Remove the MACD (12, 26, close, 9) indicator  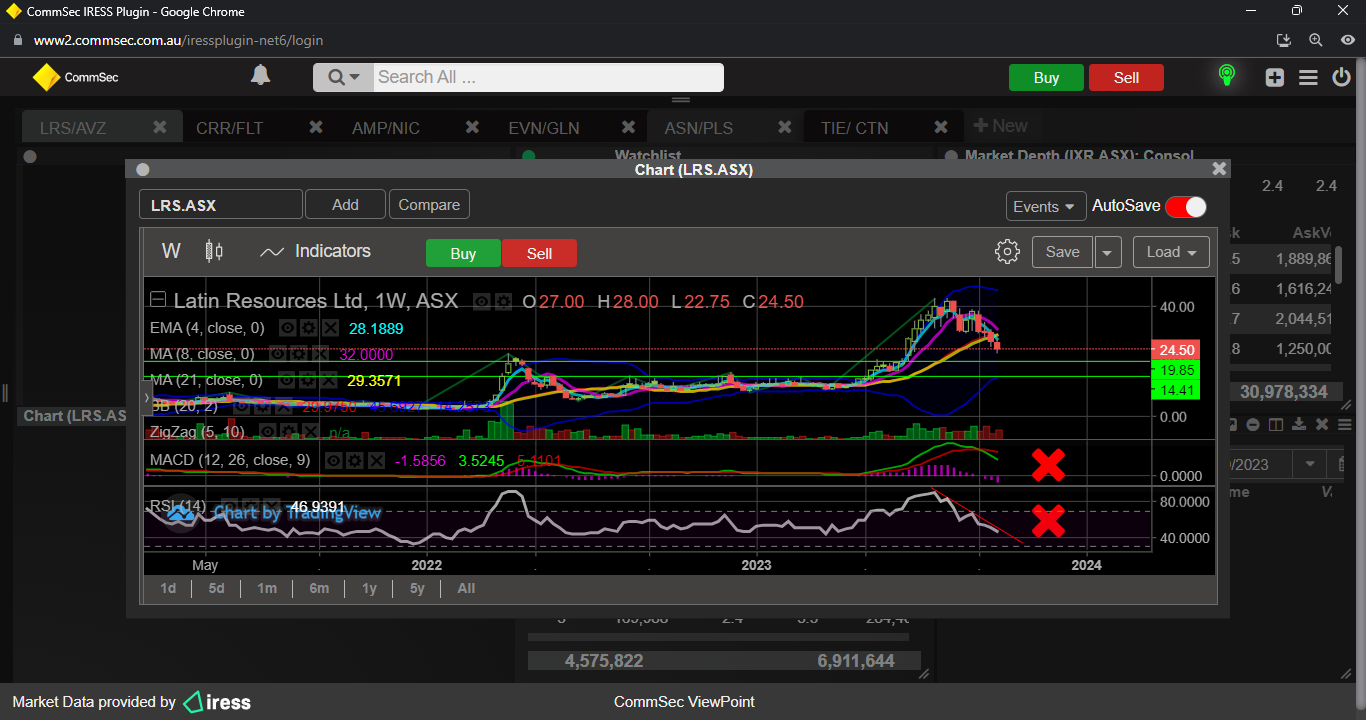[375, 460]
